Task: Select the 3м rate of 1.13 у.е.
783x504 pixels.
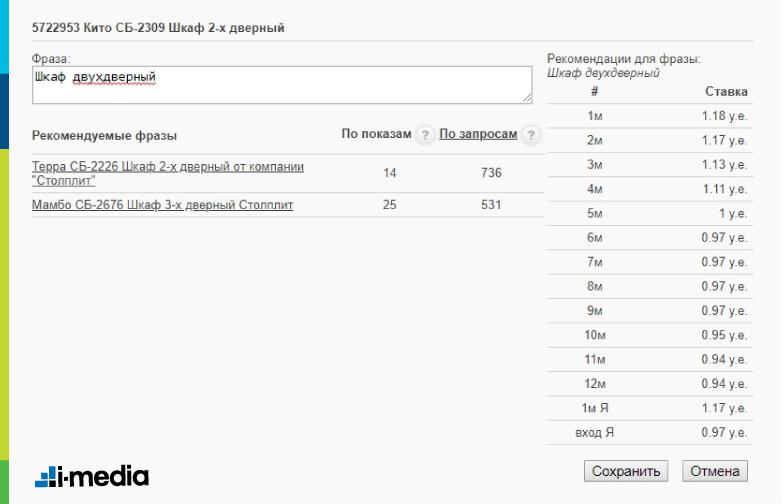Action: [x=650, y=165]
